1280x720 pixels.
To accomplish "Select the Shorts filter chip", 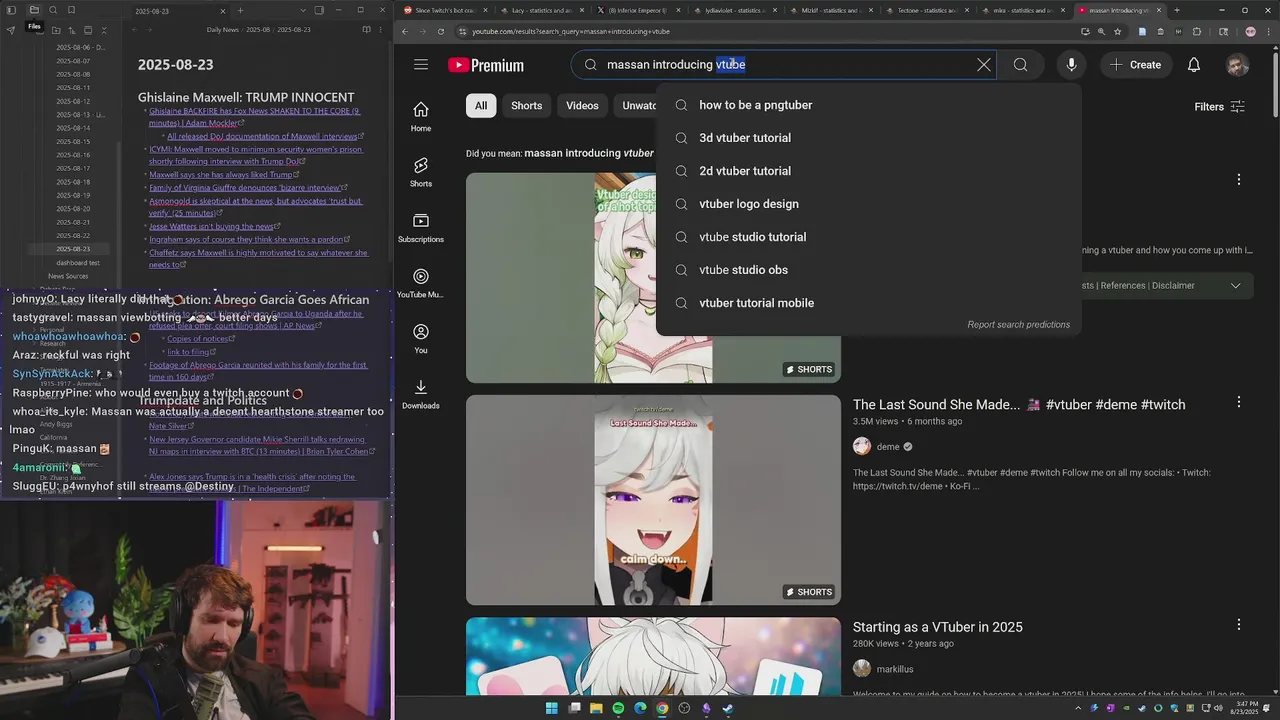I will tap(527, 106).
